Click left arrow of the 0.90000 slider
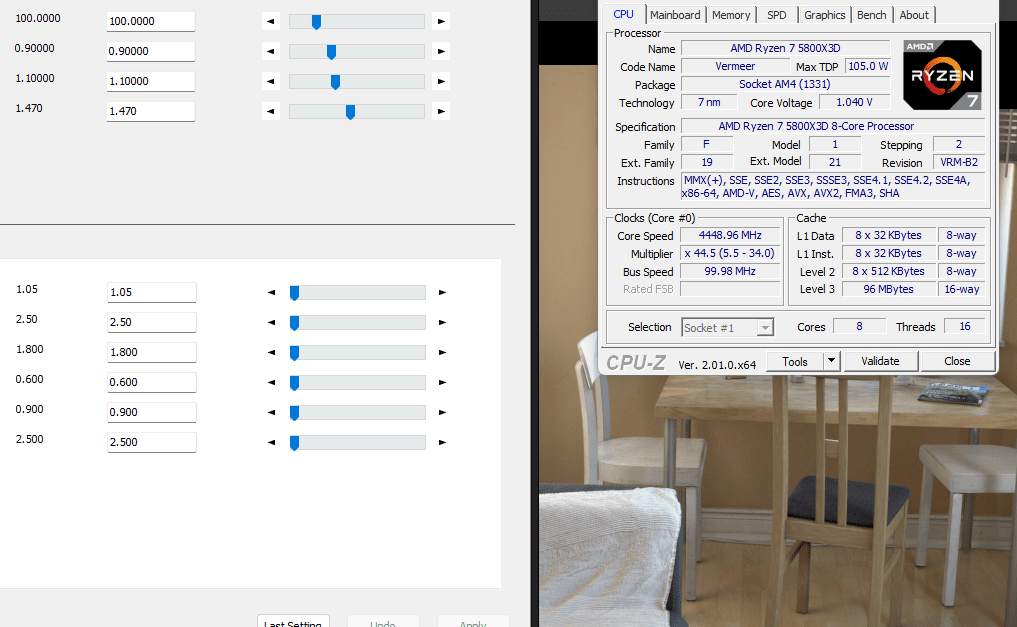The height and width of the screenshot is (627, 1017). pyautogui.click(x=270, y=51)
